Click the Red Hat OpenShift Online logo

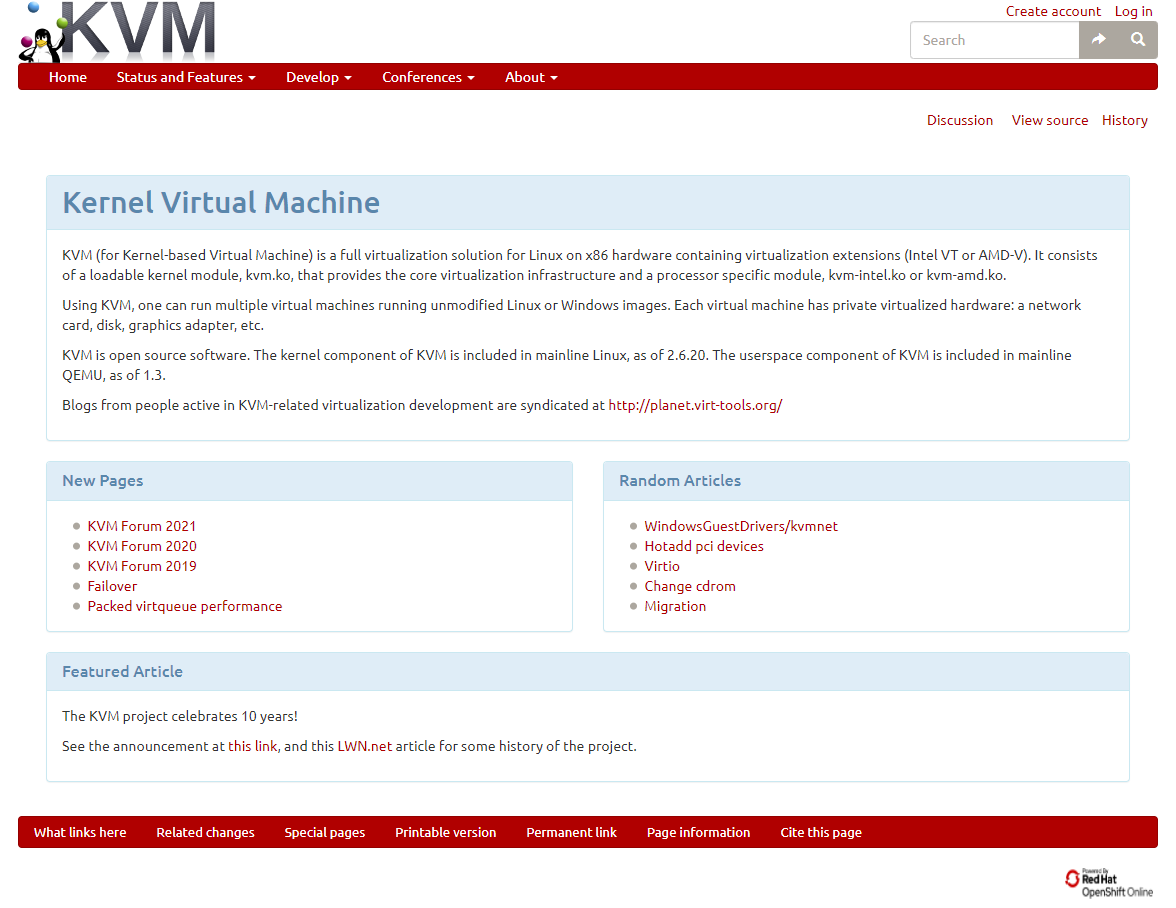coord(1108,880)
